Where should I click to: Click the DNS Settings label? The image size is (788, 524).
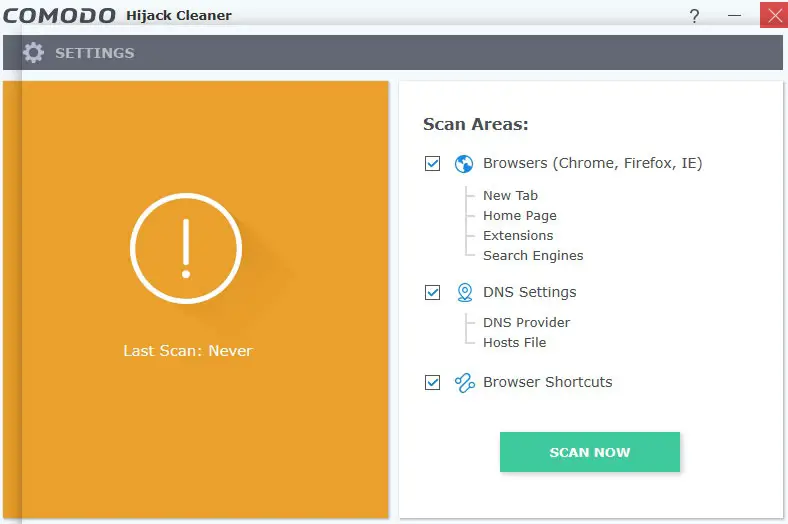point(529,292)
